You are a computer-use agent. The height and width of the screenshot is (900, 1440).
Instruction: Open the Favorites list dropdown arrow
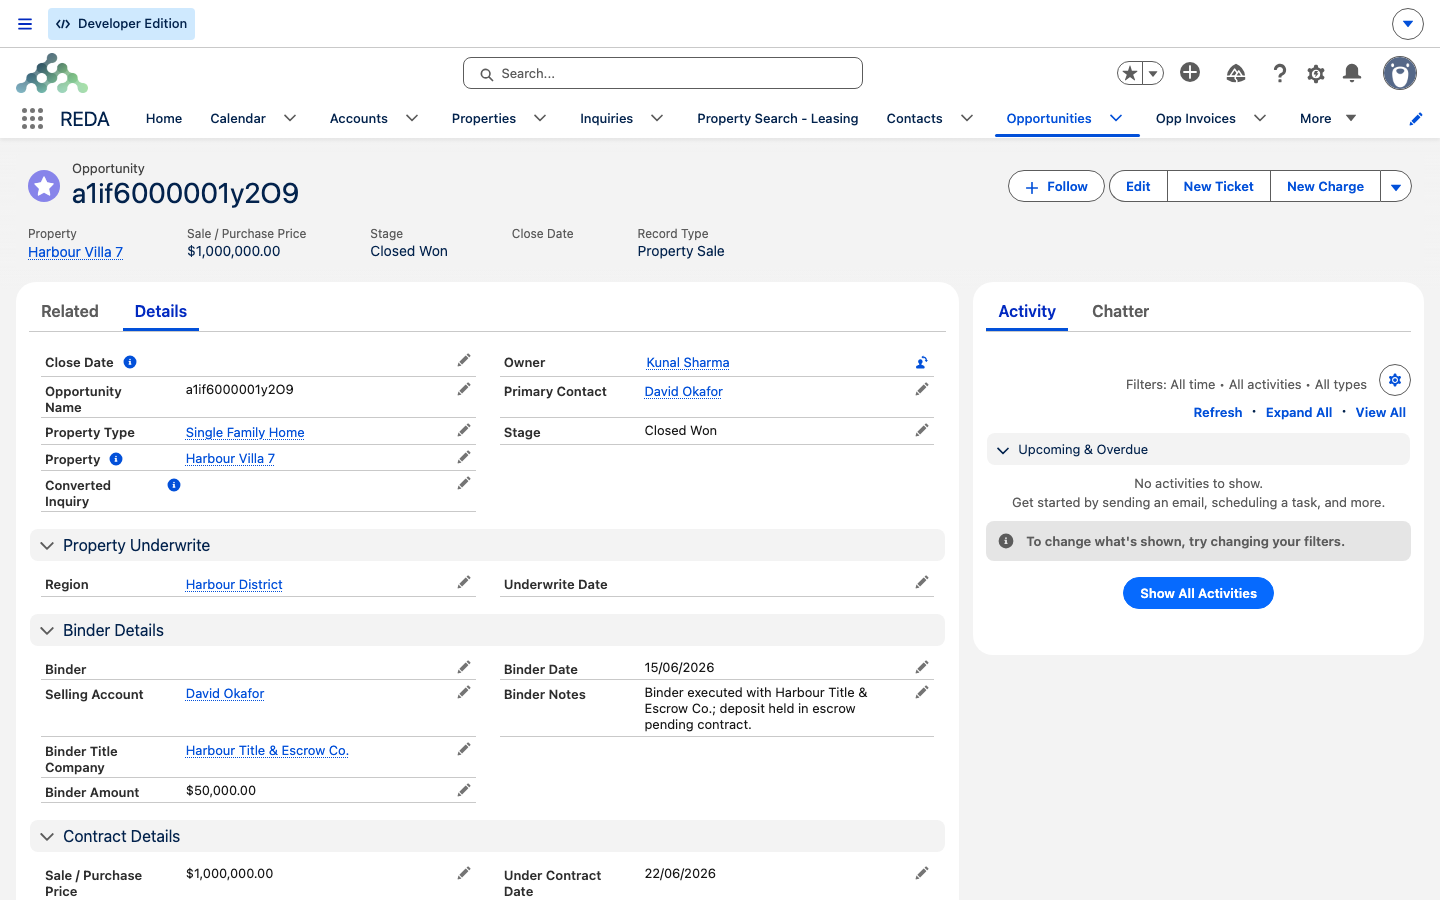pyautogui.click(x=1153, y=73)
